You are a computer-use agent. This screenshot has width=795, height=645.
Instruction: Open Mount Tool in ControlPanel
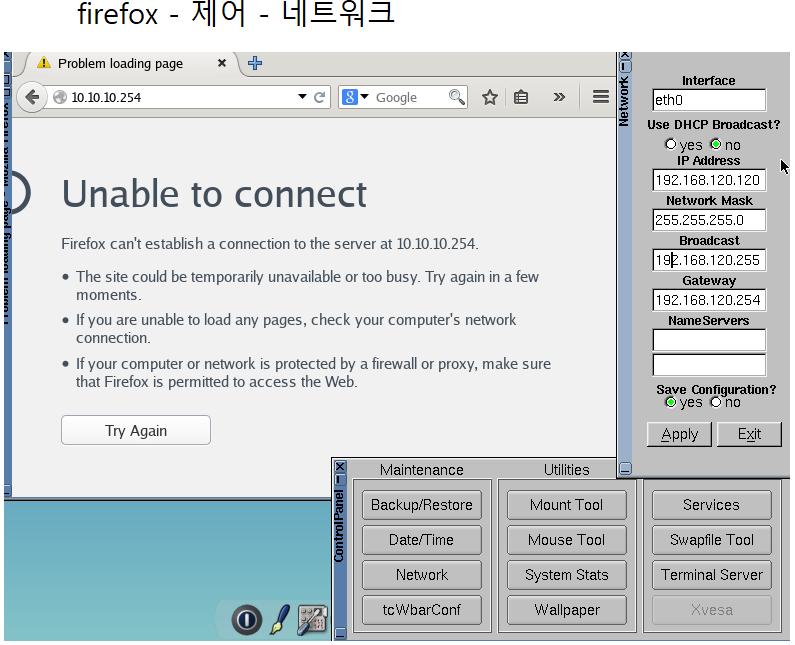point(567,505)
